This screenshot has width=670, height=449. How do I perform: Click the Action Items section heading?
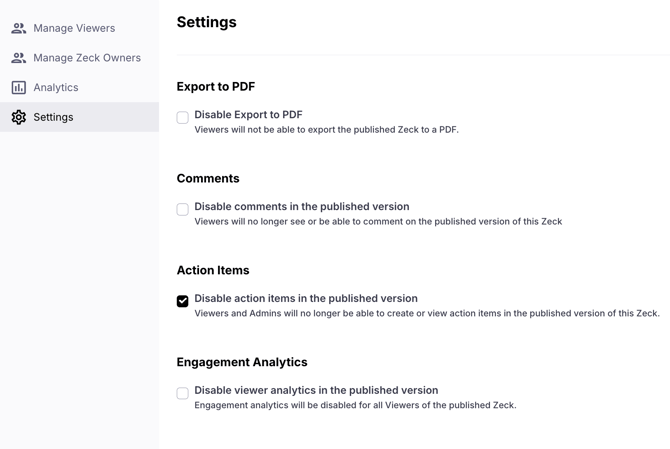pos(213,270)
